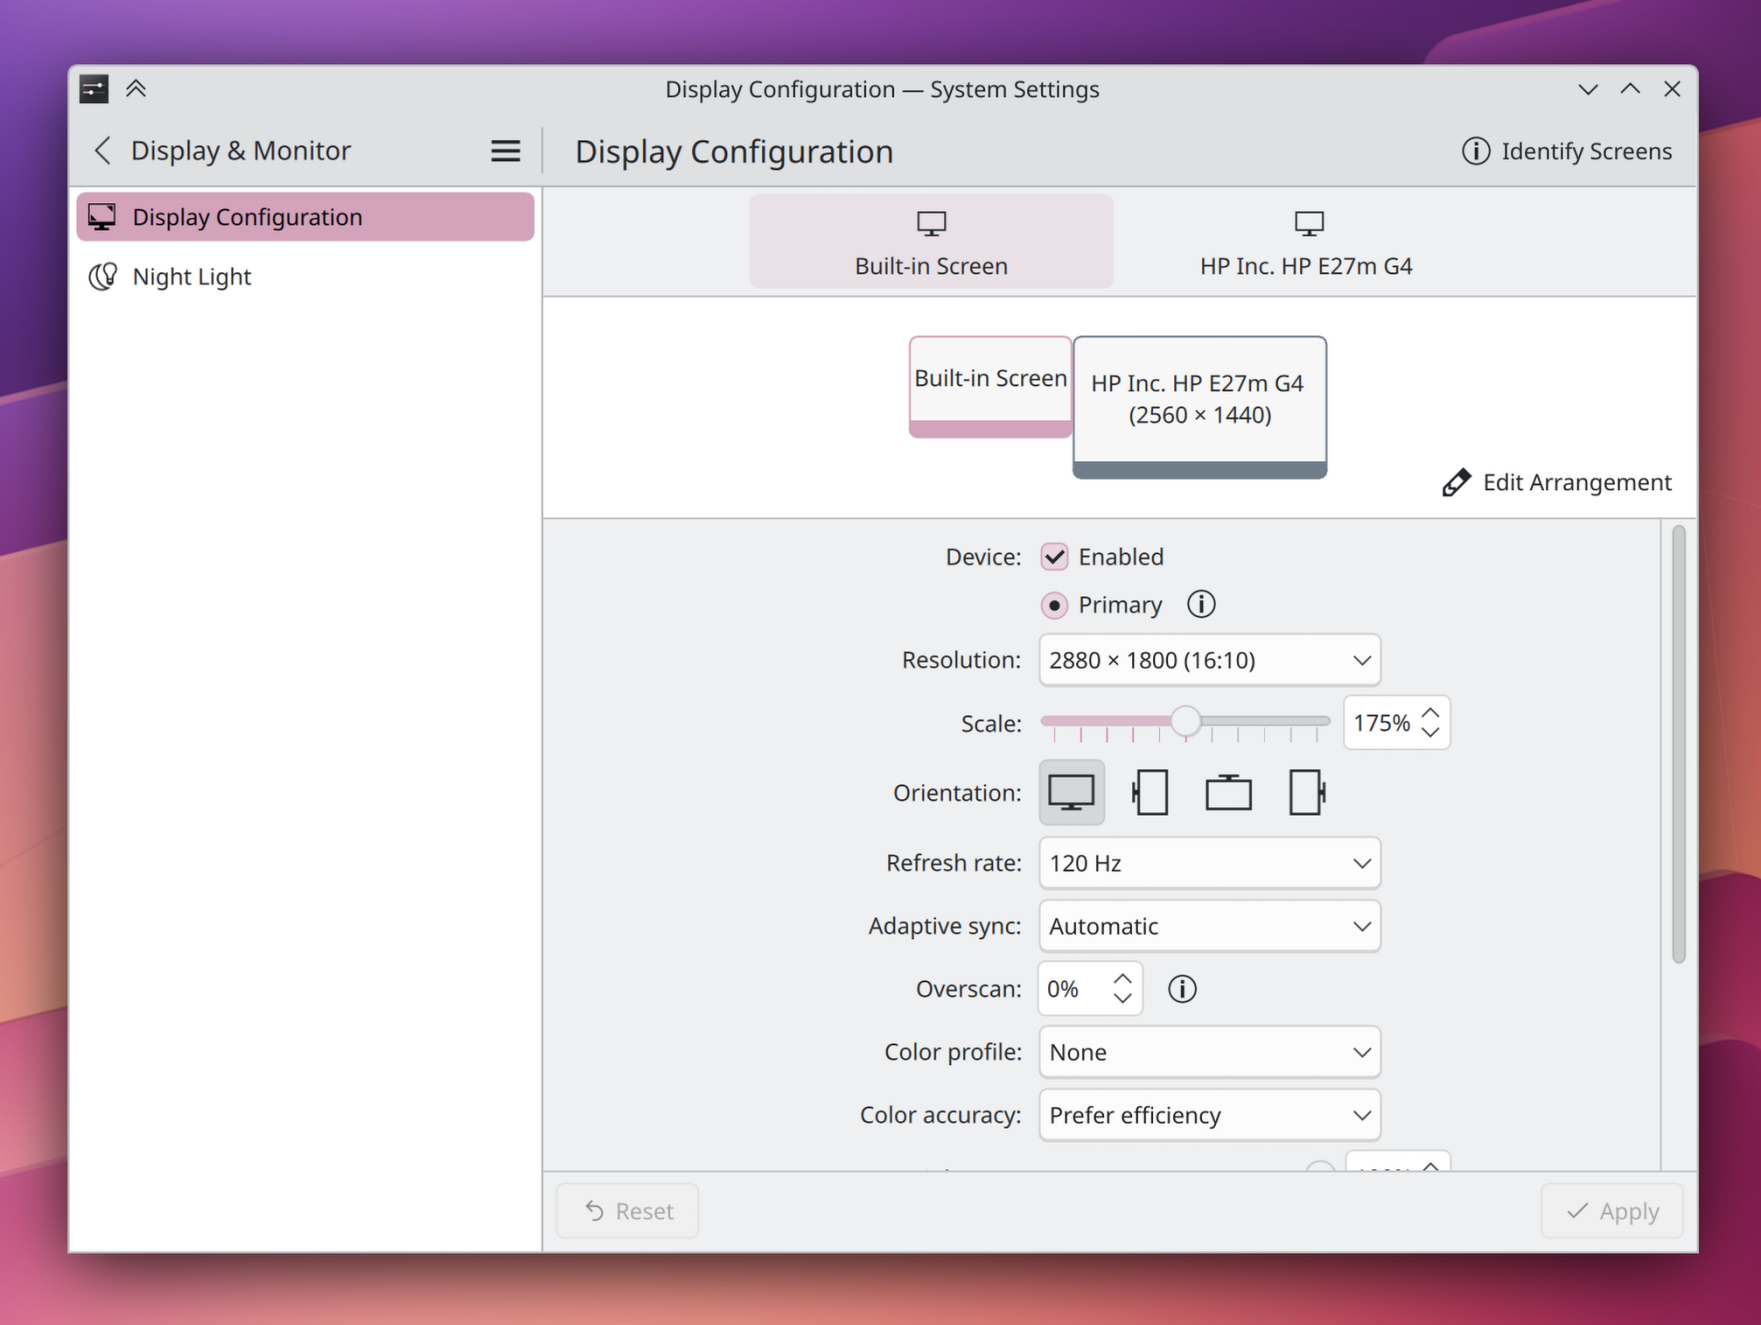Click Edit Arrangement

[x=1556, y=483]
